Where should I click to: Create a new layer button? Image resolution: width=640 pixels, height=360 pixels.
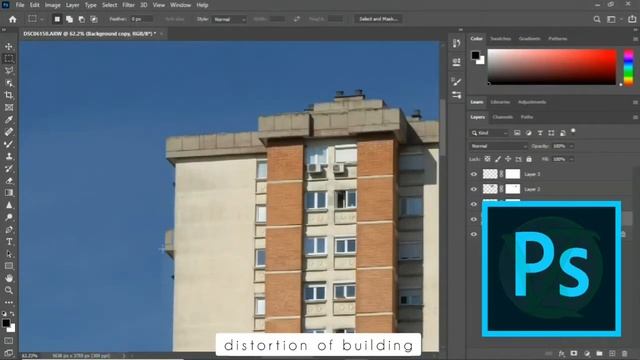coord(612,353)
